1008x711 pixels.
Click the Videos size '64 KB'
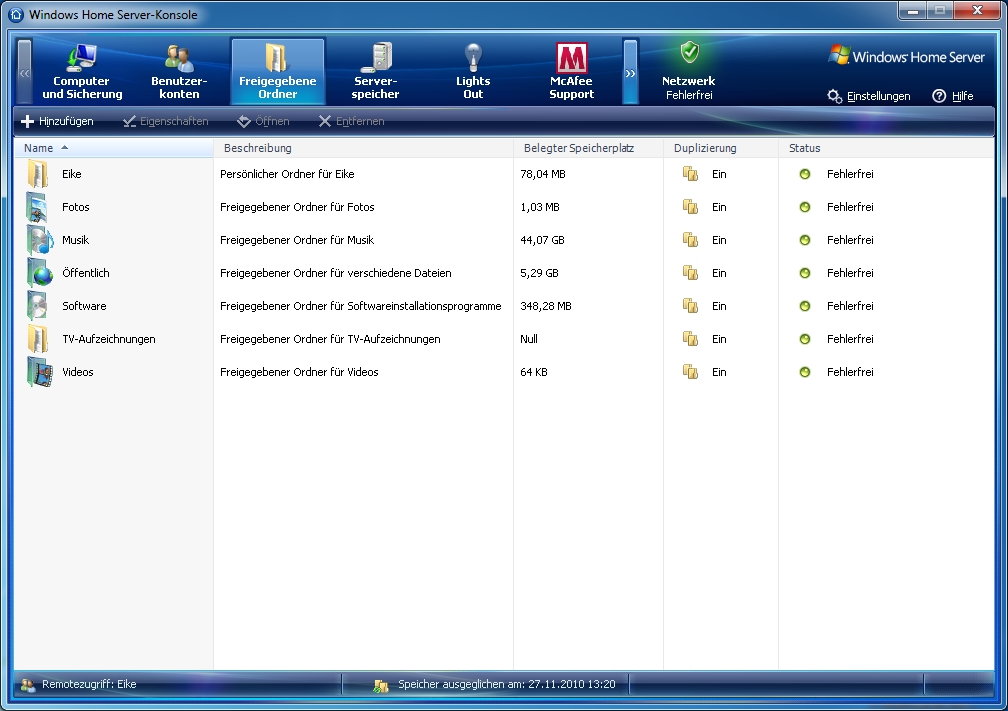[534, 372]
